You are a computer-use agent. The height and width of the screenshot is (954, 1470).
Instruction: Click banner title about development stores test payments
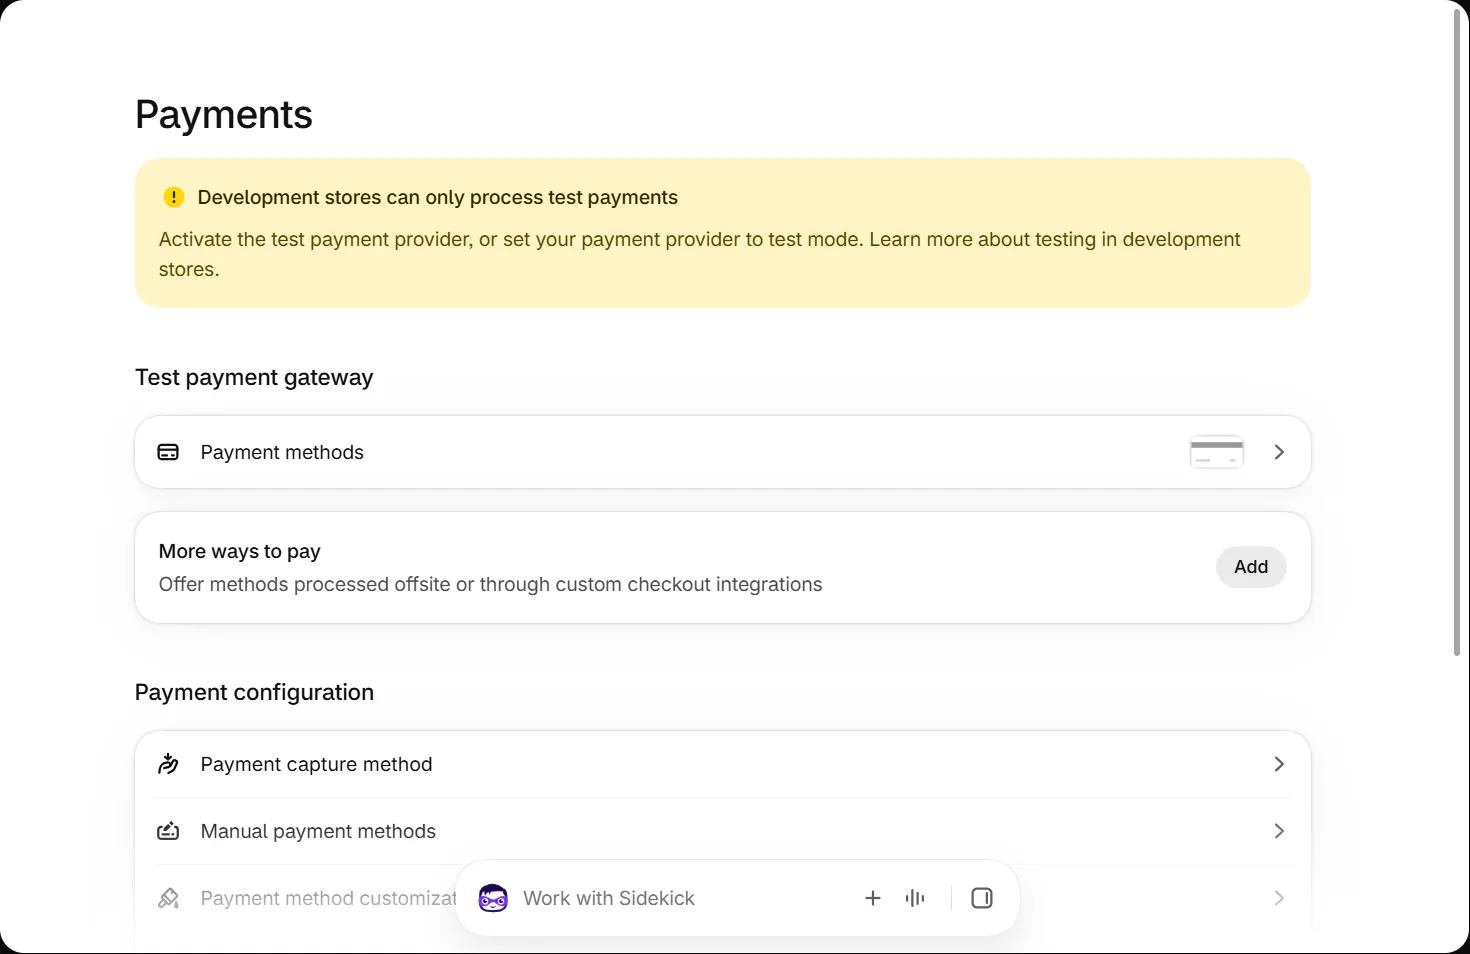coord(438,197)
